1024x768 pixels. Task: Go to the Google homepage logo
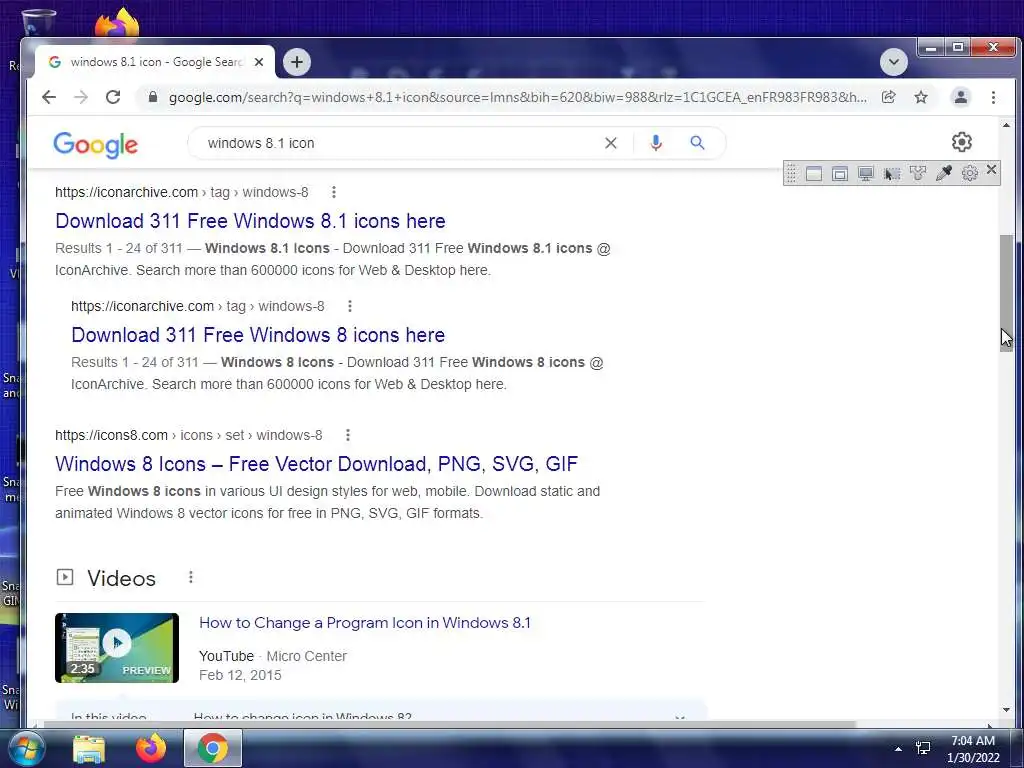coord(95,144)
